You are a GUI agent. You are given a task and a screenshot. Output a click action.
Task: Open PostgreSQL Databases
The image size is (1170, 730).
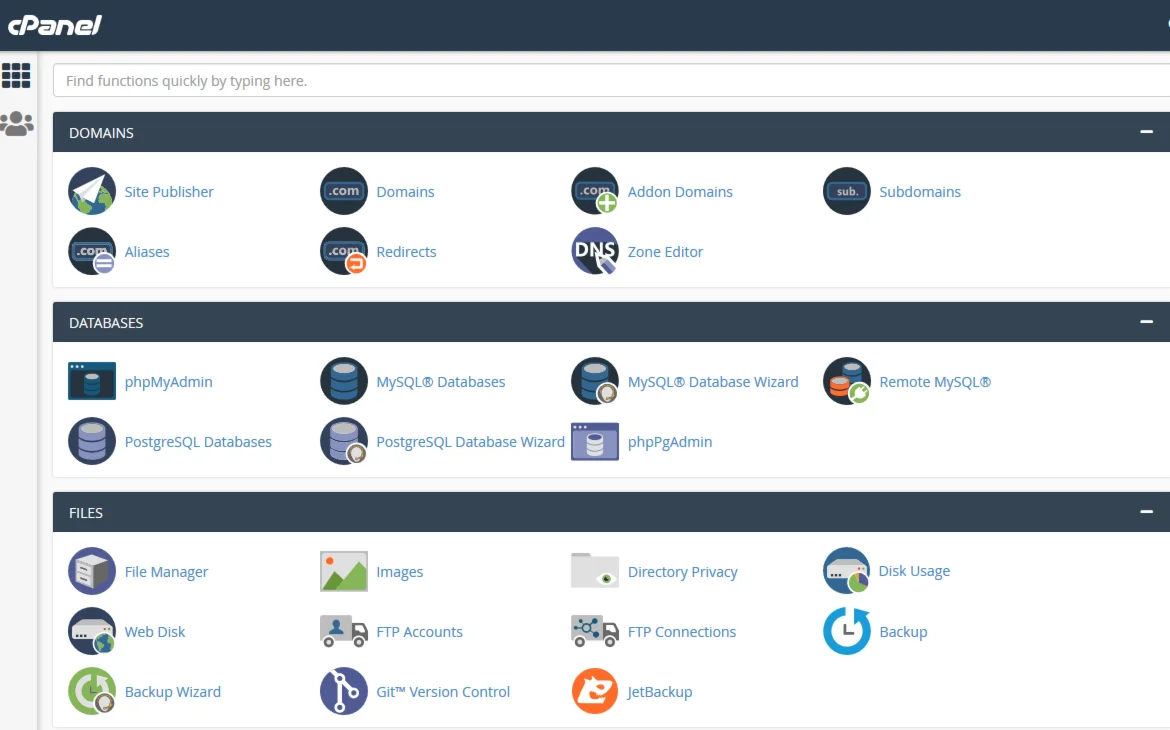pos(198,441)
